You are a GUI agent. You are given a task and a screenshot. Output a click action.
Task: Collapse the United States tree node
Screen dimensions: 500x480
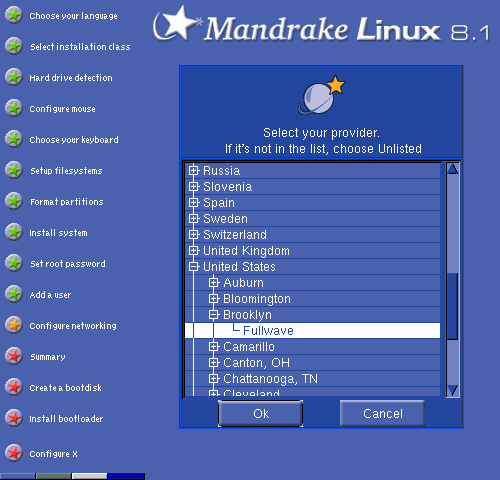coord(193,267)
